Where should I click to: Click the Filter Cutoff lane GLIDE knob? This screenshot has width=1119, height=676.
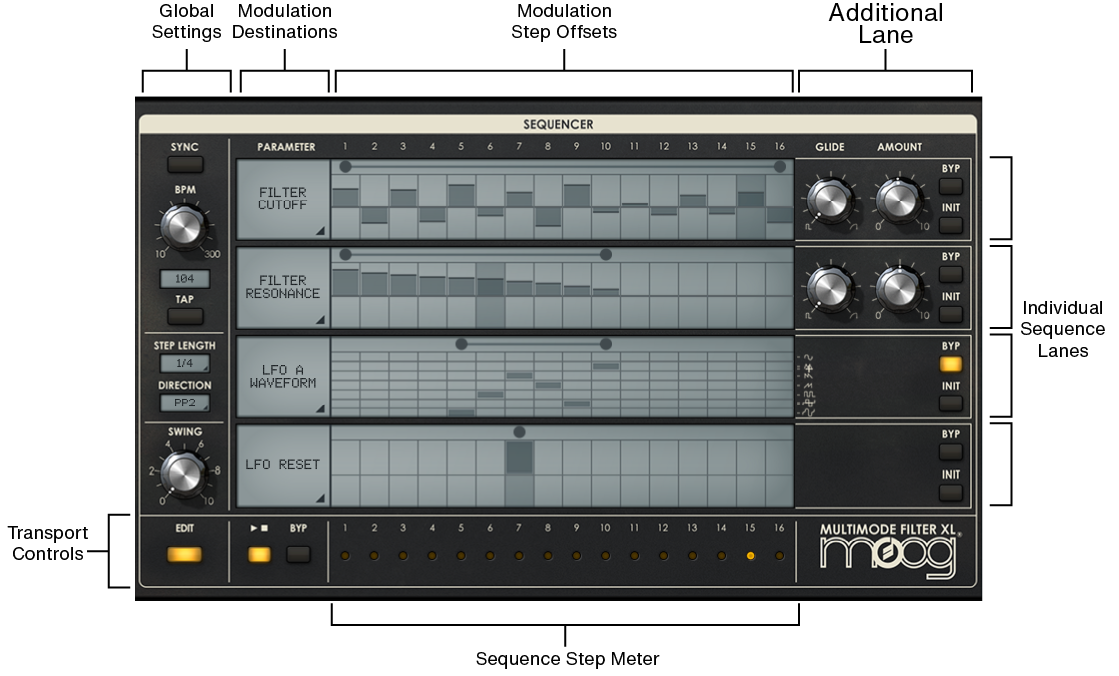[x=830, y=199]
